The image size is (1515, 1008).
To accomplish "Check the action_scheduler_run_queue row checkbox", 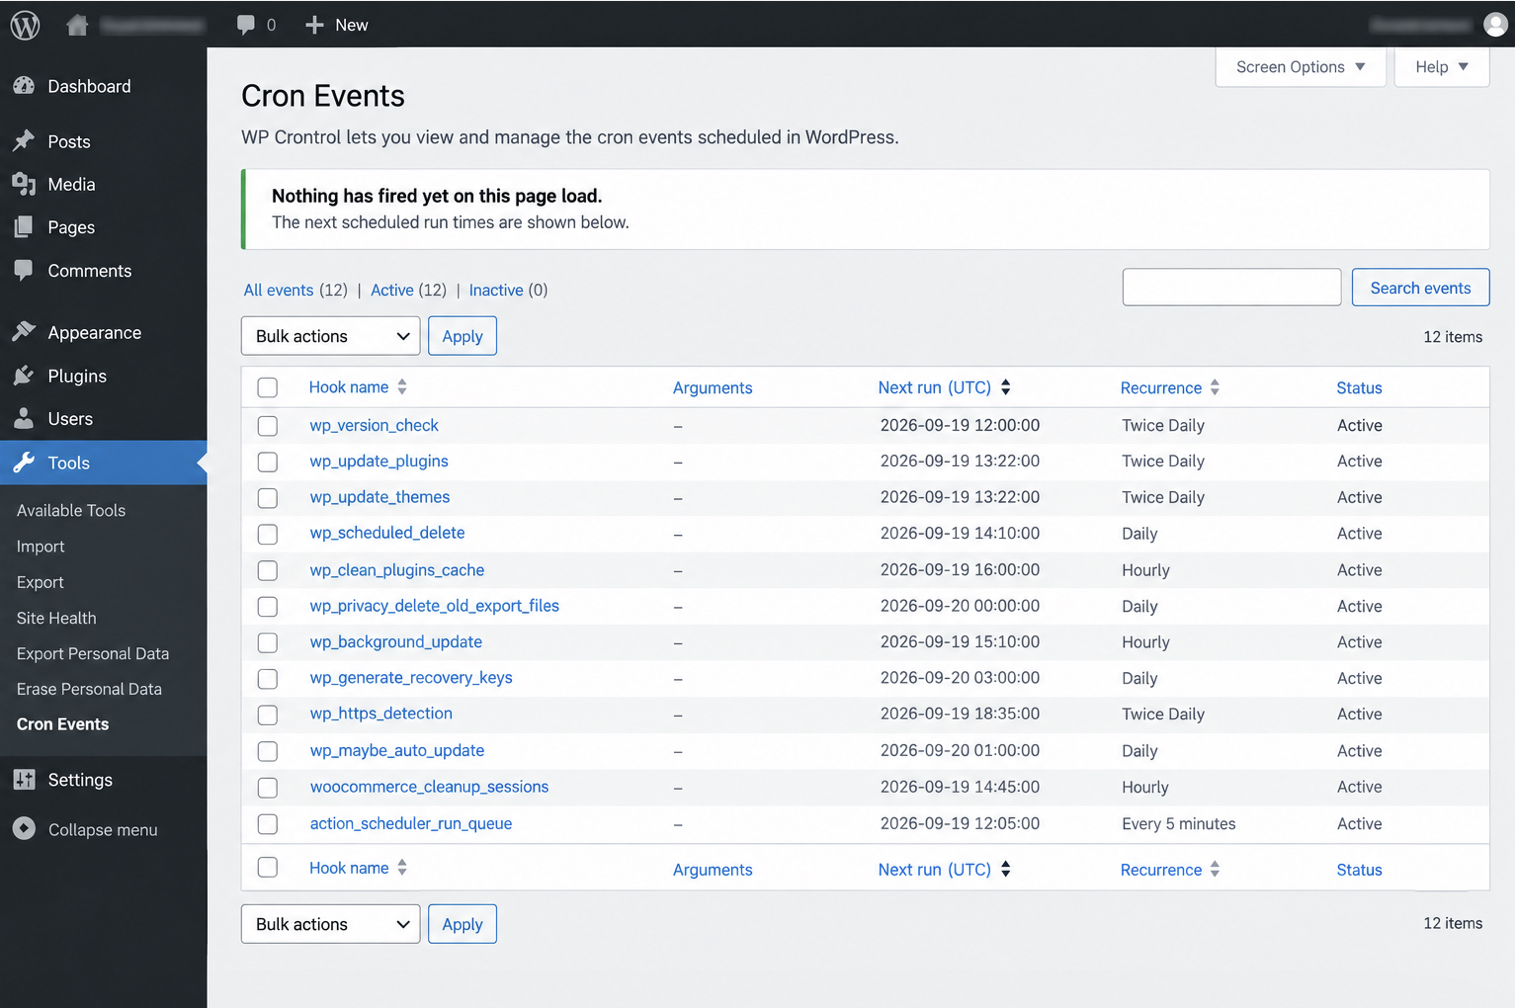I will (267, 823).
